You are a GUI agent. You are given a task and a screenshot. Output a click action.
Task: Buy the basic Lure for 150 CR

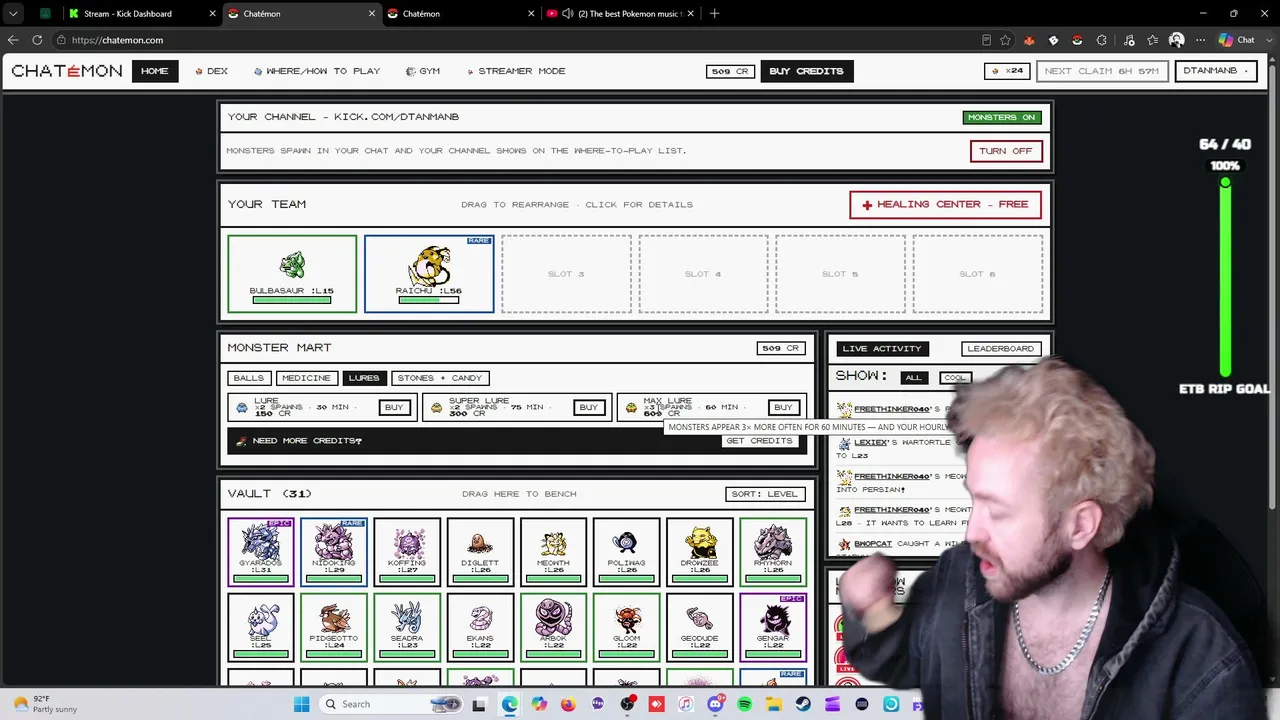coord(394,407)
